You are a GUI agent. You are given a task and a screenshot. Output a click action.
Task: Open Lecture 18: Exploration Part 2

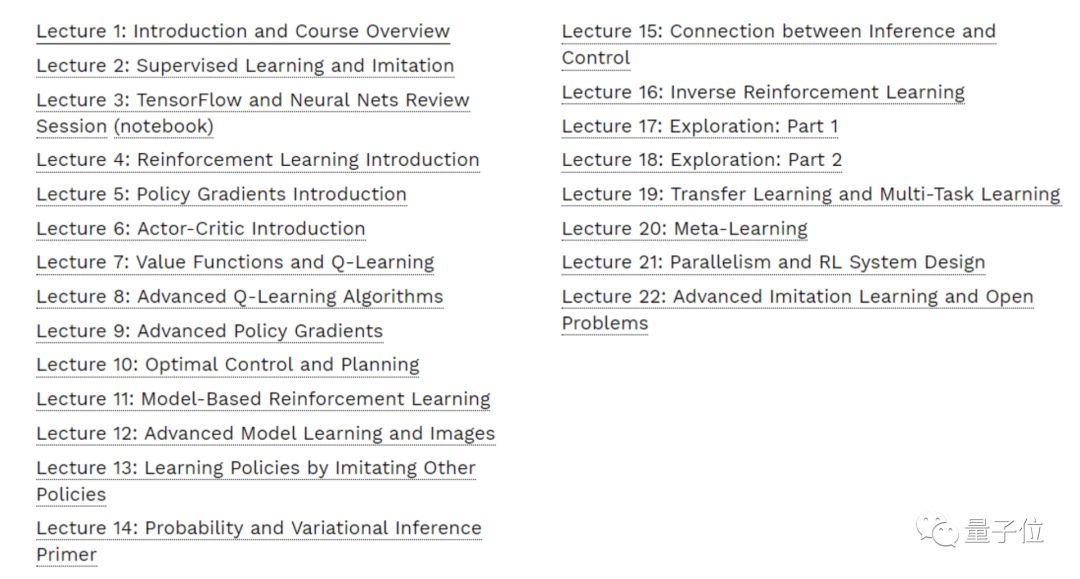coord(702,160)
